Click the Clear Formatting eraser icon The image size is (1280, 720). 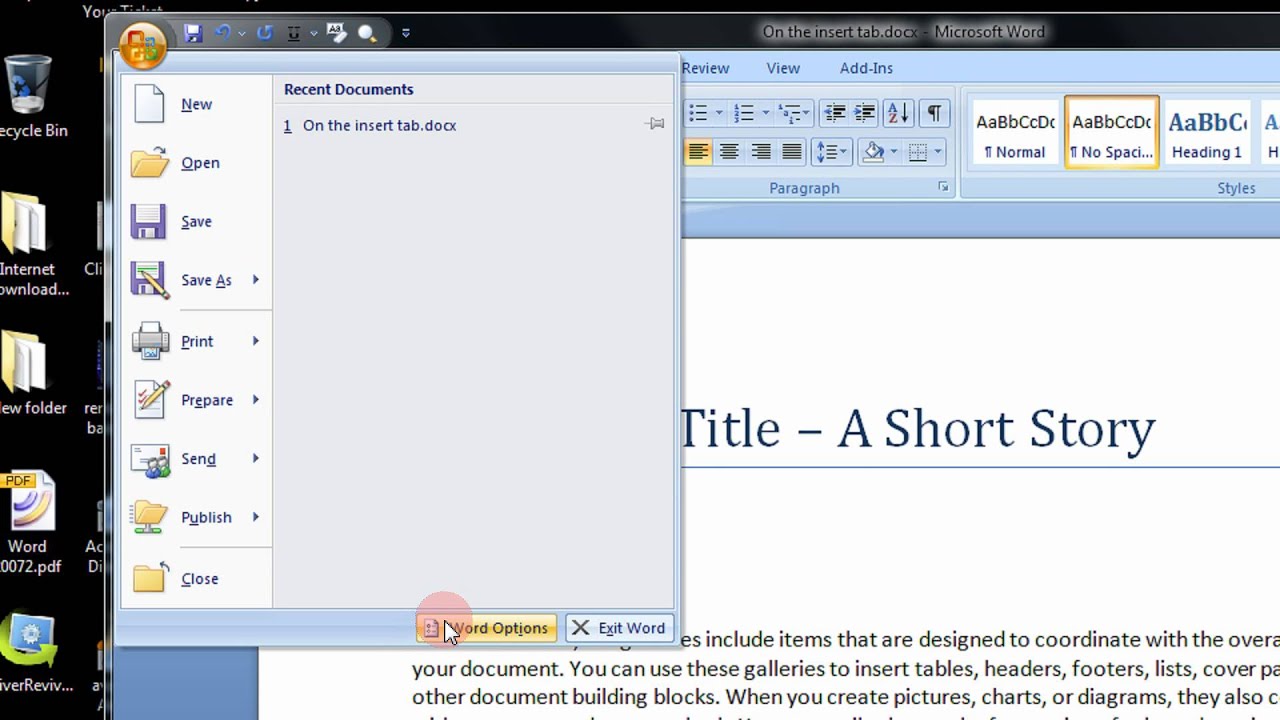(336, 33)
